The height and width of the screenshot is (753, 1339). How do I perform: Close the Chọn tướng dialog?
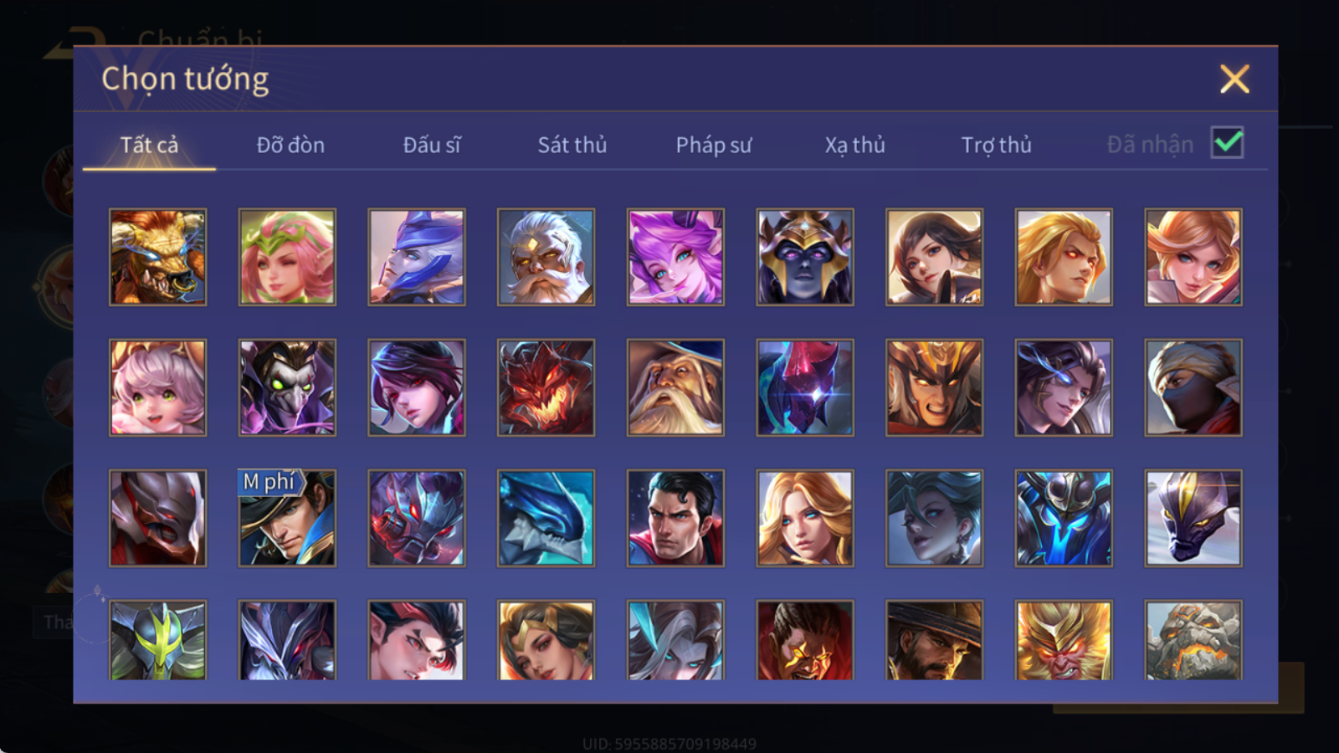(1234, 79)
